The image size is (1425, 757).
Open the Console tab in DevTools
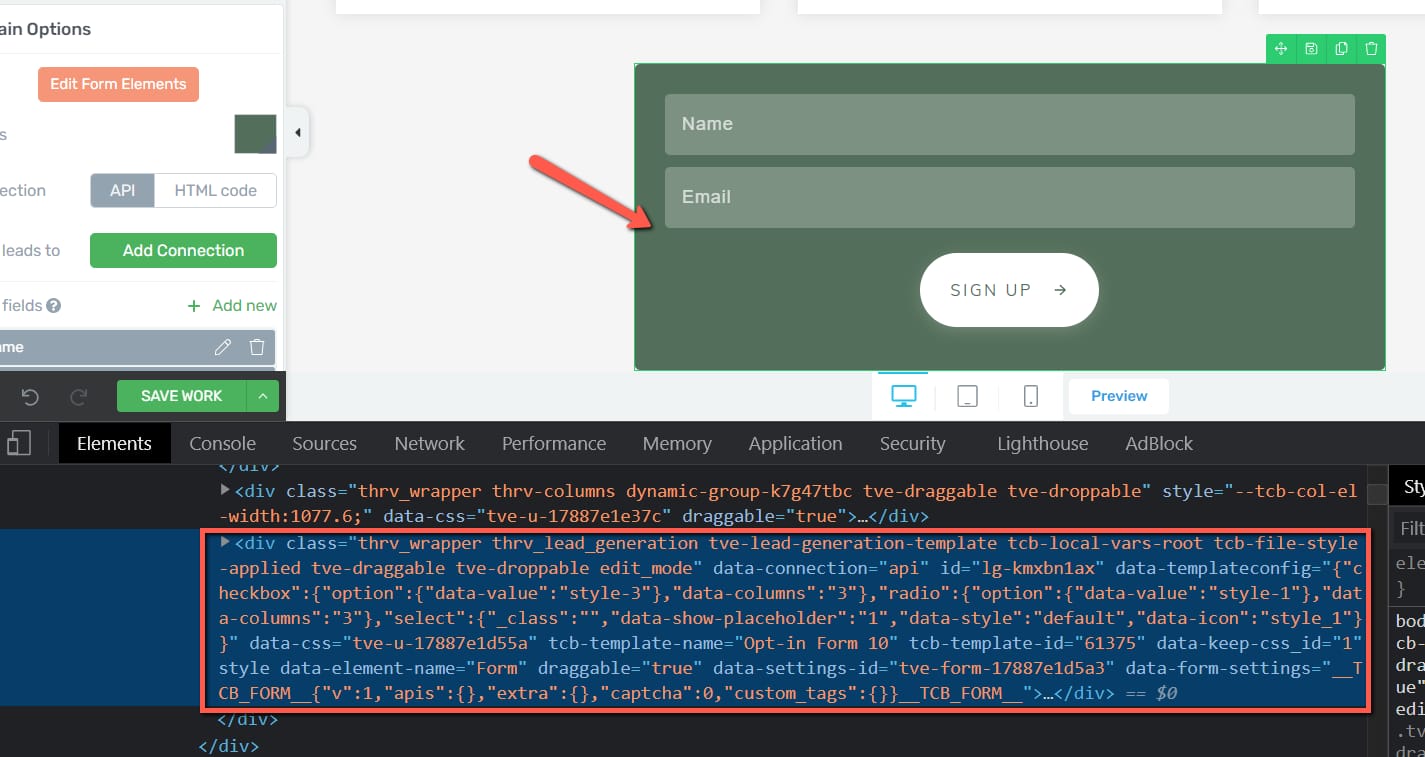222,443
